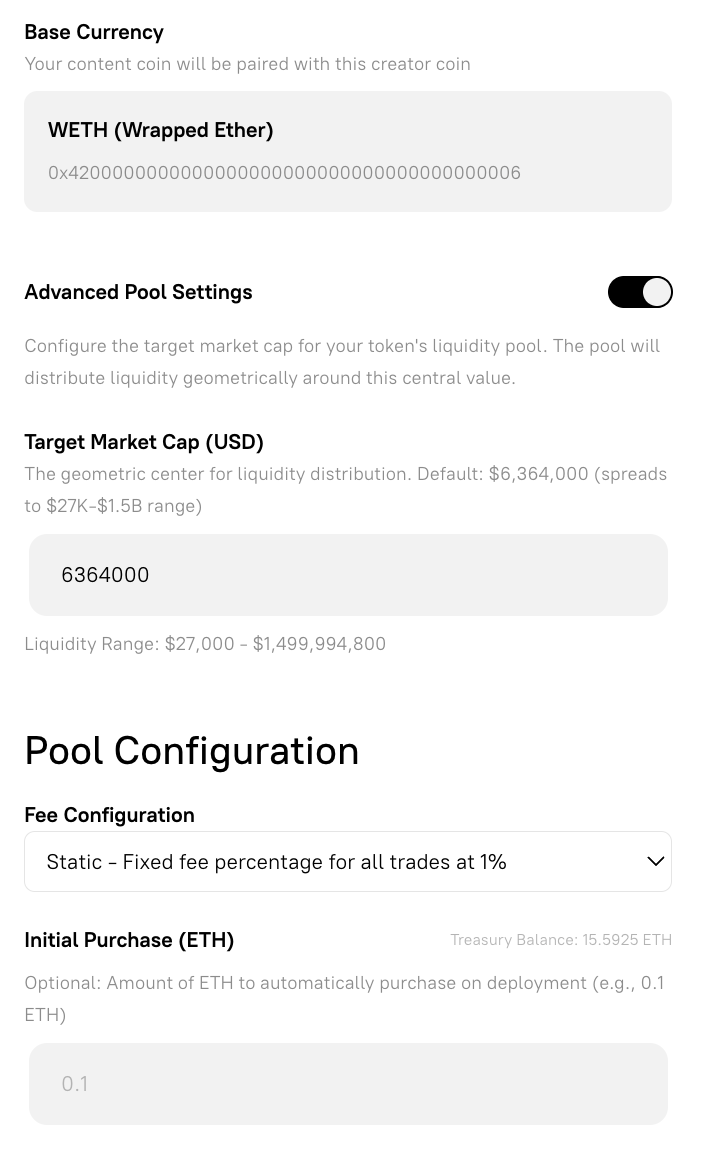Click the Base Currency heading
This screenshot has height=1158, width=702.
click(x=94, y=32)
